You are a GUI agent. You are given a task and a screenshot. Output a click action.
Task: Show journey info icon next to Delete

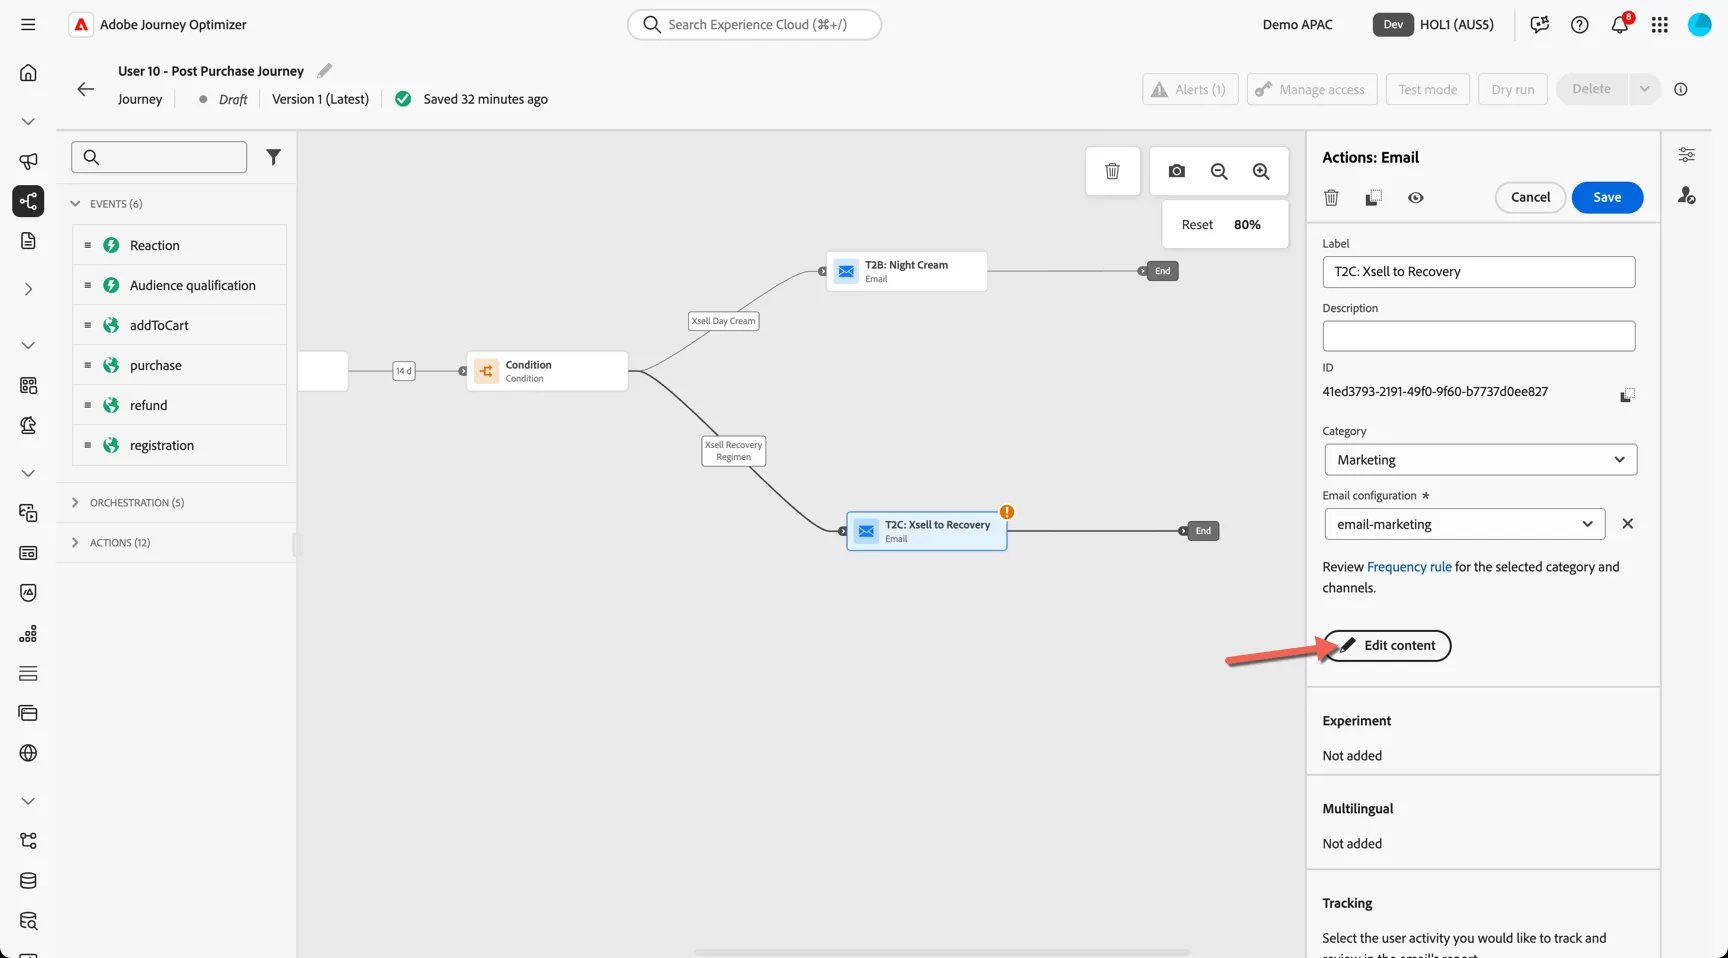[1681, 89]
